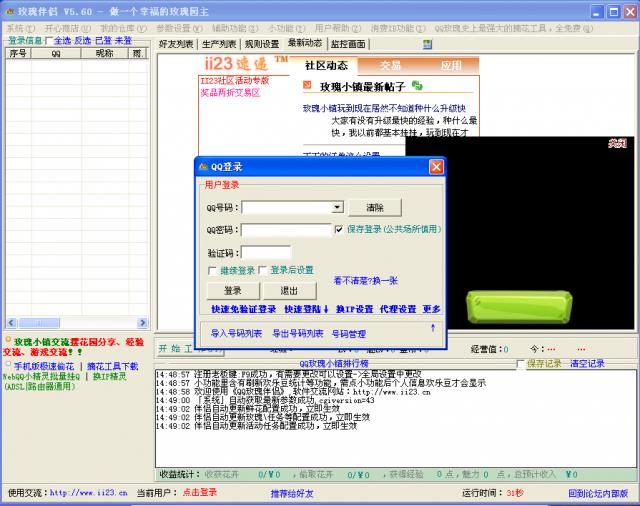This screenshot has width=640, height=506.
Task: Switch to the 生产列表 tab
Action: click(x=219, y=44)
